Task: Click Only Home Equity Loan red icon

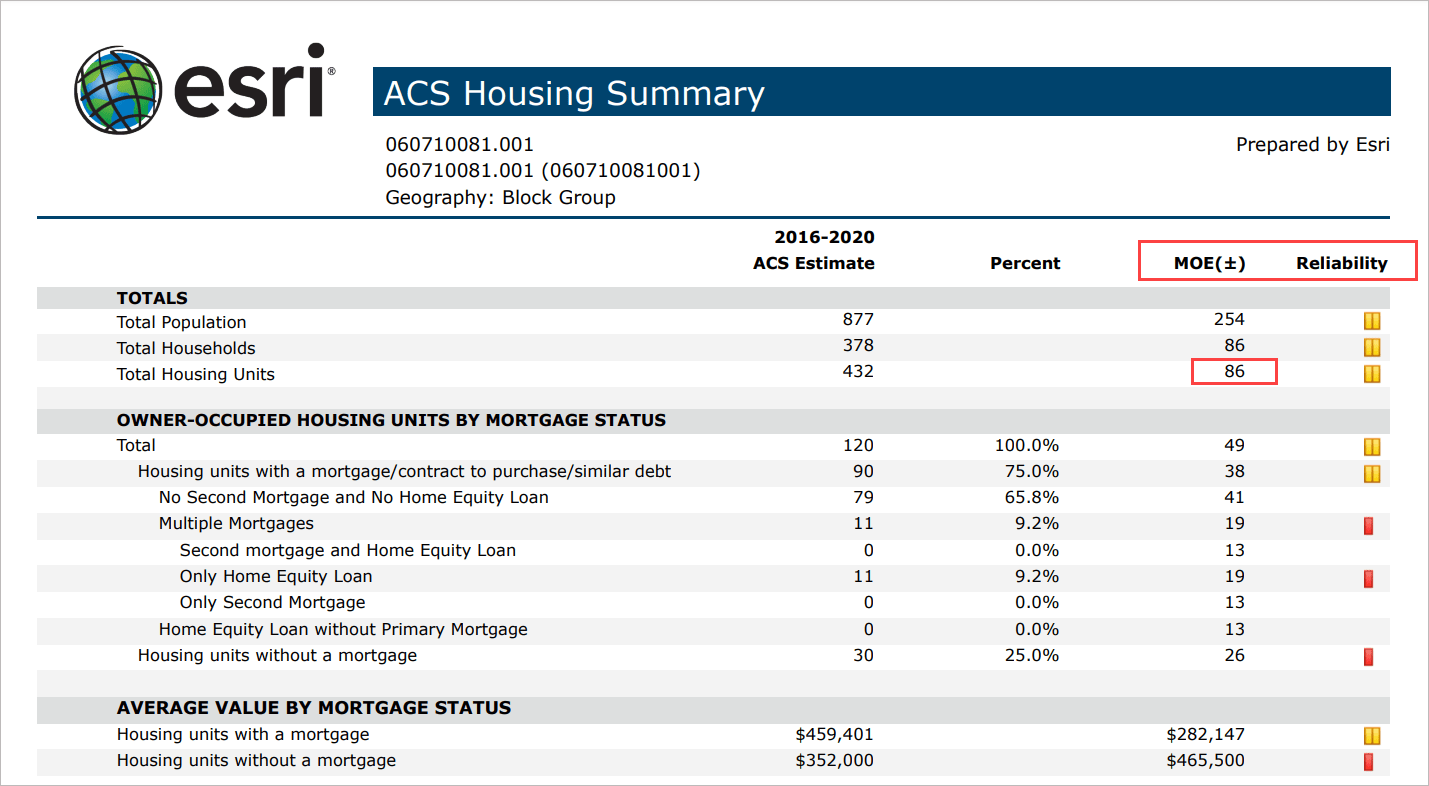Action: click(x=1369, y=578)
